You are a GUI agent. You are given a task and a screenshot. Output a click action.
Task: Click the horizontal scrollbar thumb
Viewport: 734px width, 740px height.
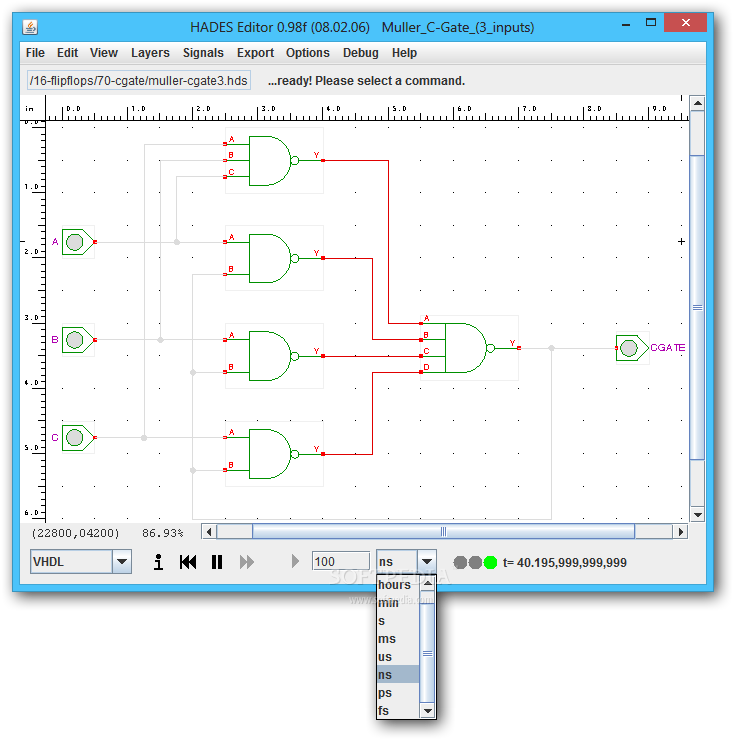coord(443,532)
